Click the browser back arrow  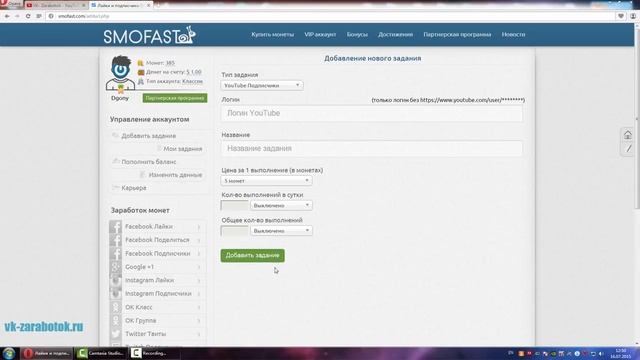click(7, 16)
